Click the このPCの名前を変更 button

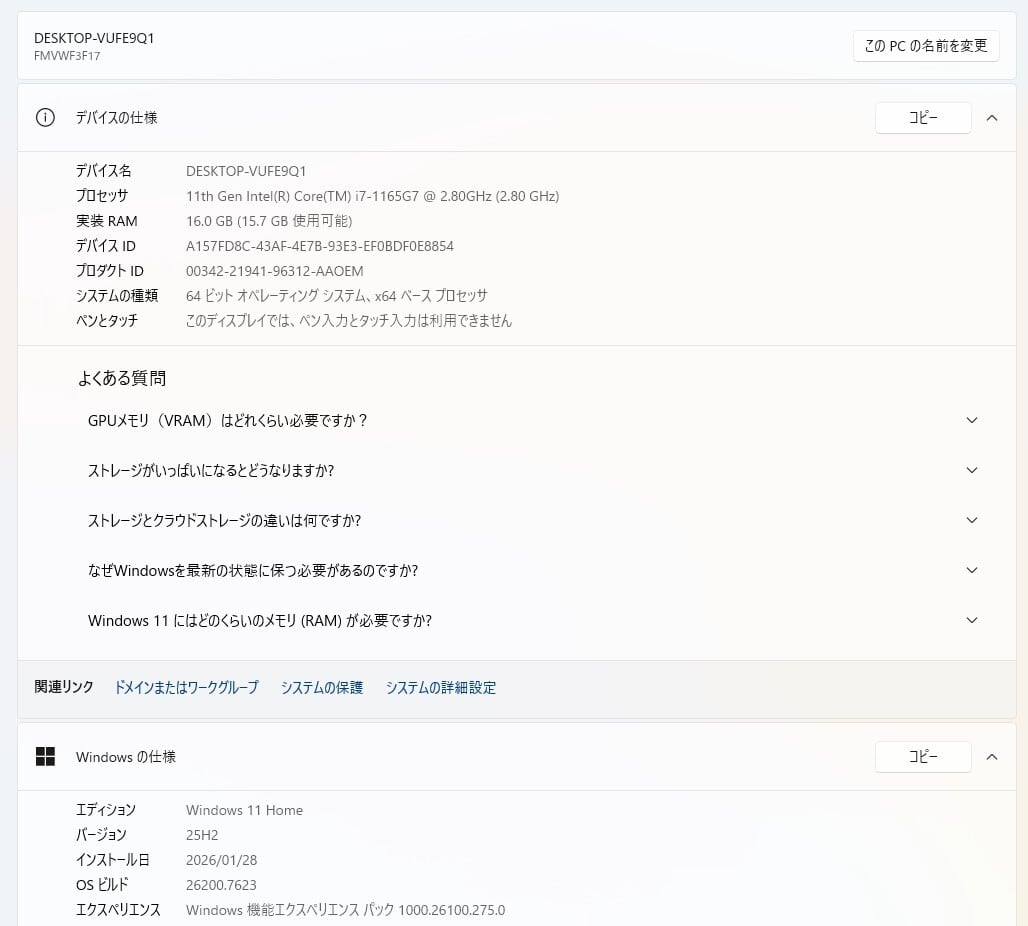[x=925, y=45]
